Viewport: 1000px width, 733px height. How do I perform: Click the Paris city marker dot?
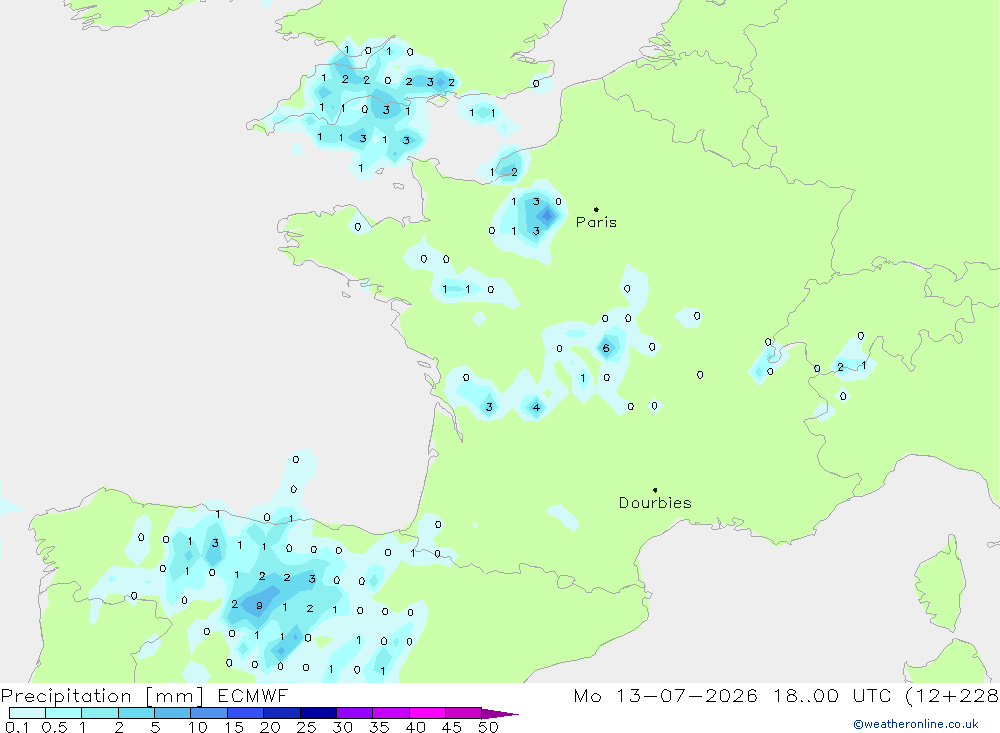pyautogui.click(x=596, y=209)
